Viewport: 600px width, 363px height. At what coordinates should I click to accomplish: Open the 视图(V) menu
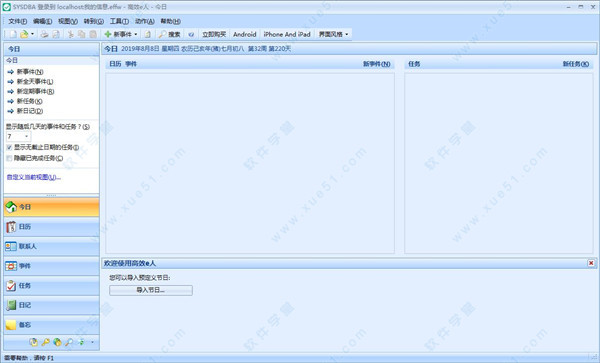[68, 21]
